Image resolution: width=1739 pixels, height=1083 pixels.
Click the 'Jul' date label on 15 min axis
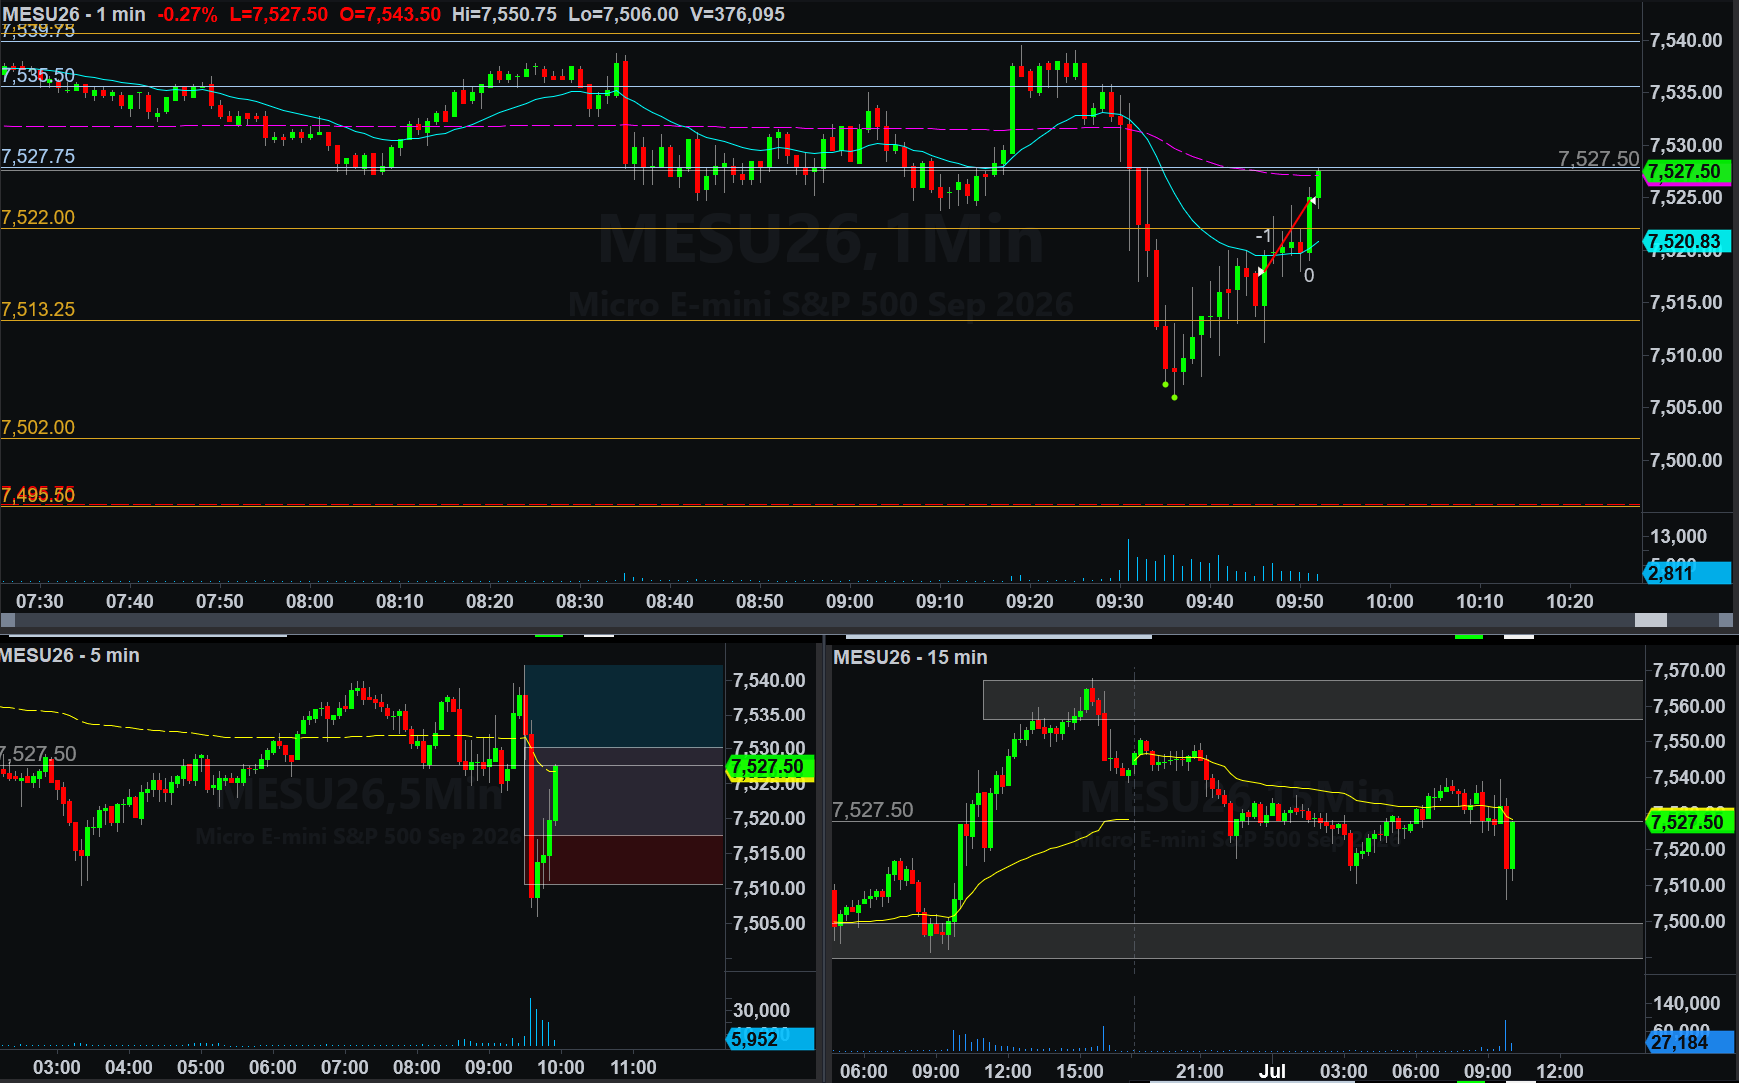1272,1071
